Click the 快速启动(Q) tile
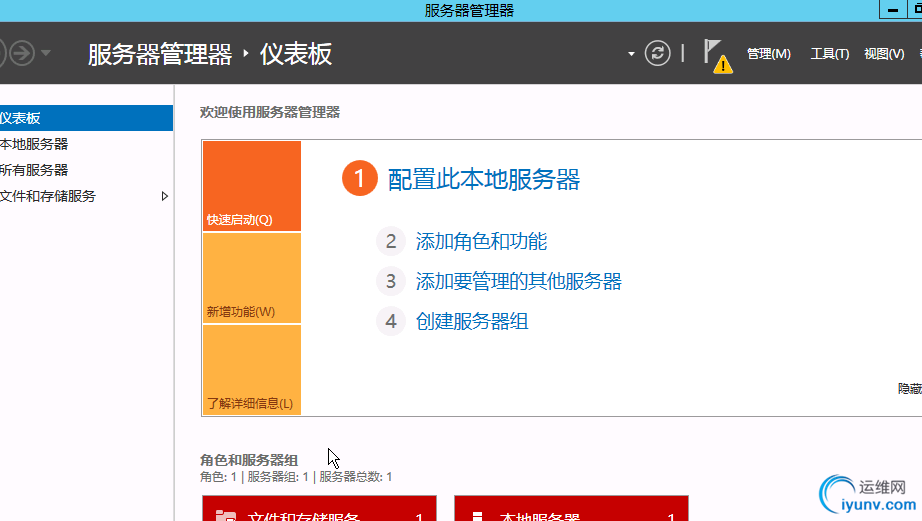922x521 pixels. (252, 186)
